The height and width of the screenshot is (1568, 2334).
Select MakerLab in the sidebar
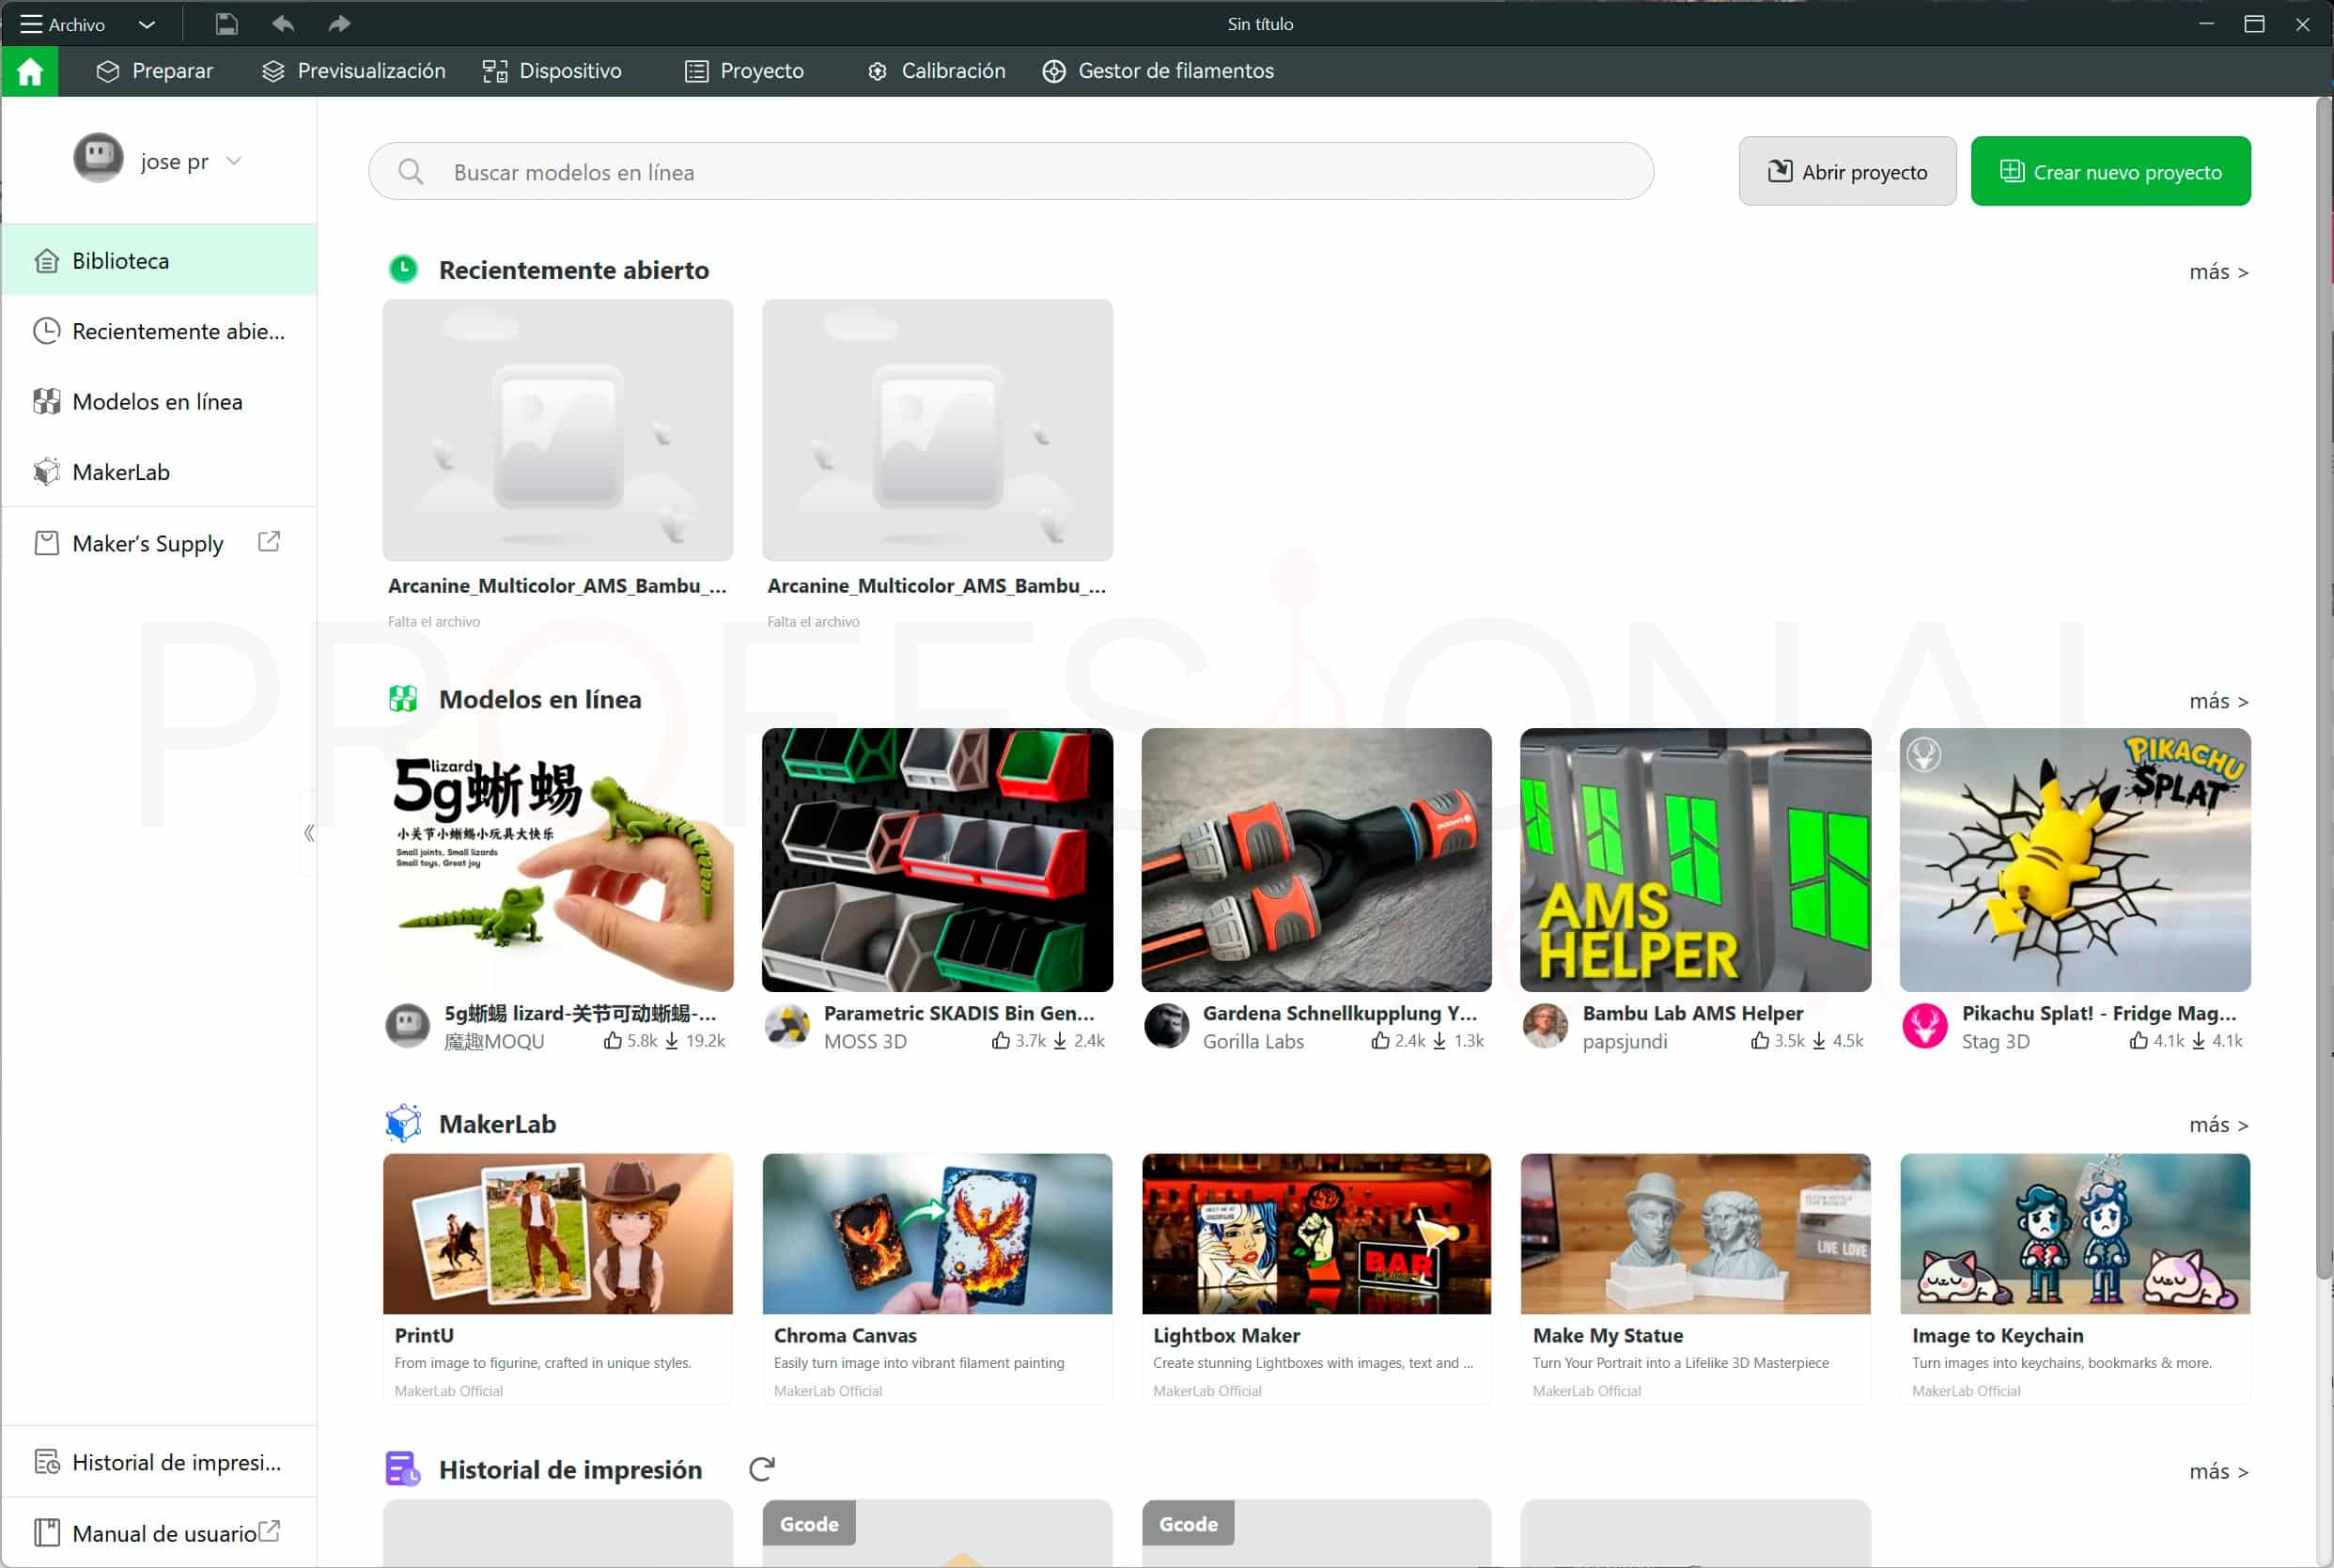159,472
